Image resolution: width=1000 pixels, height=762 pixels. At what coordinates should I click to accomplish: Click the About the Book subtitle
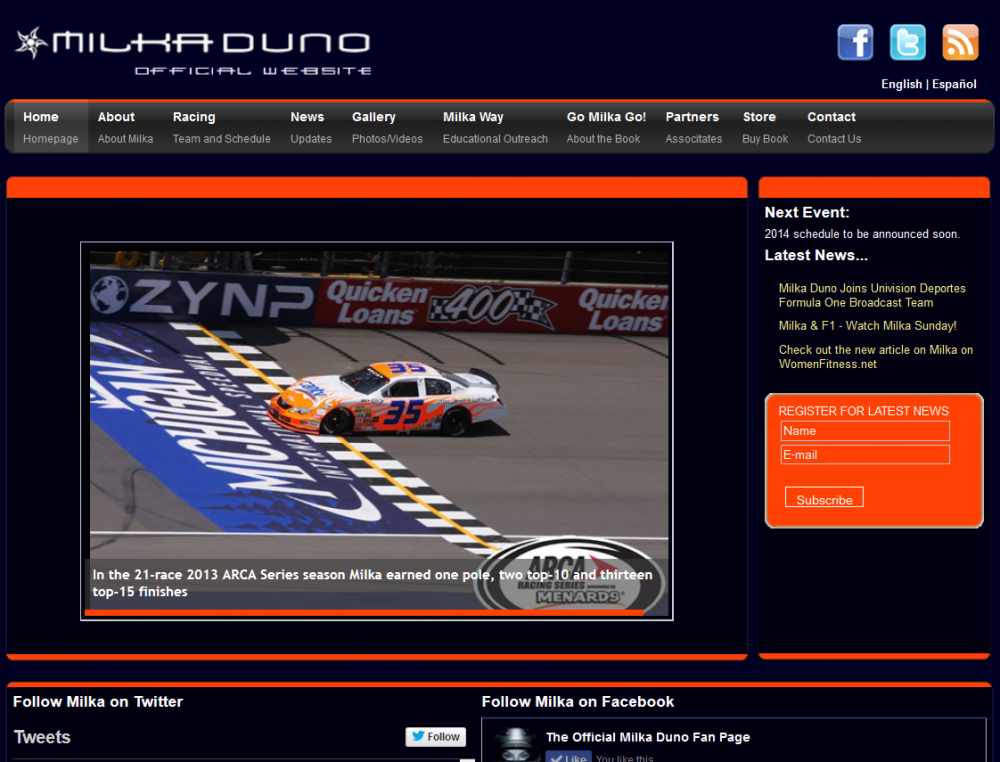point(603,139)
